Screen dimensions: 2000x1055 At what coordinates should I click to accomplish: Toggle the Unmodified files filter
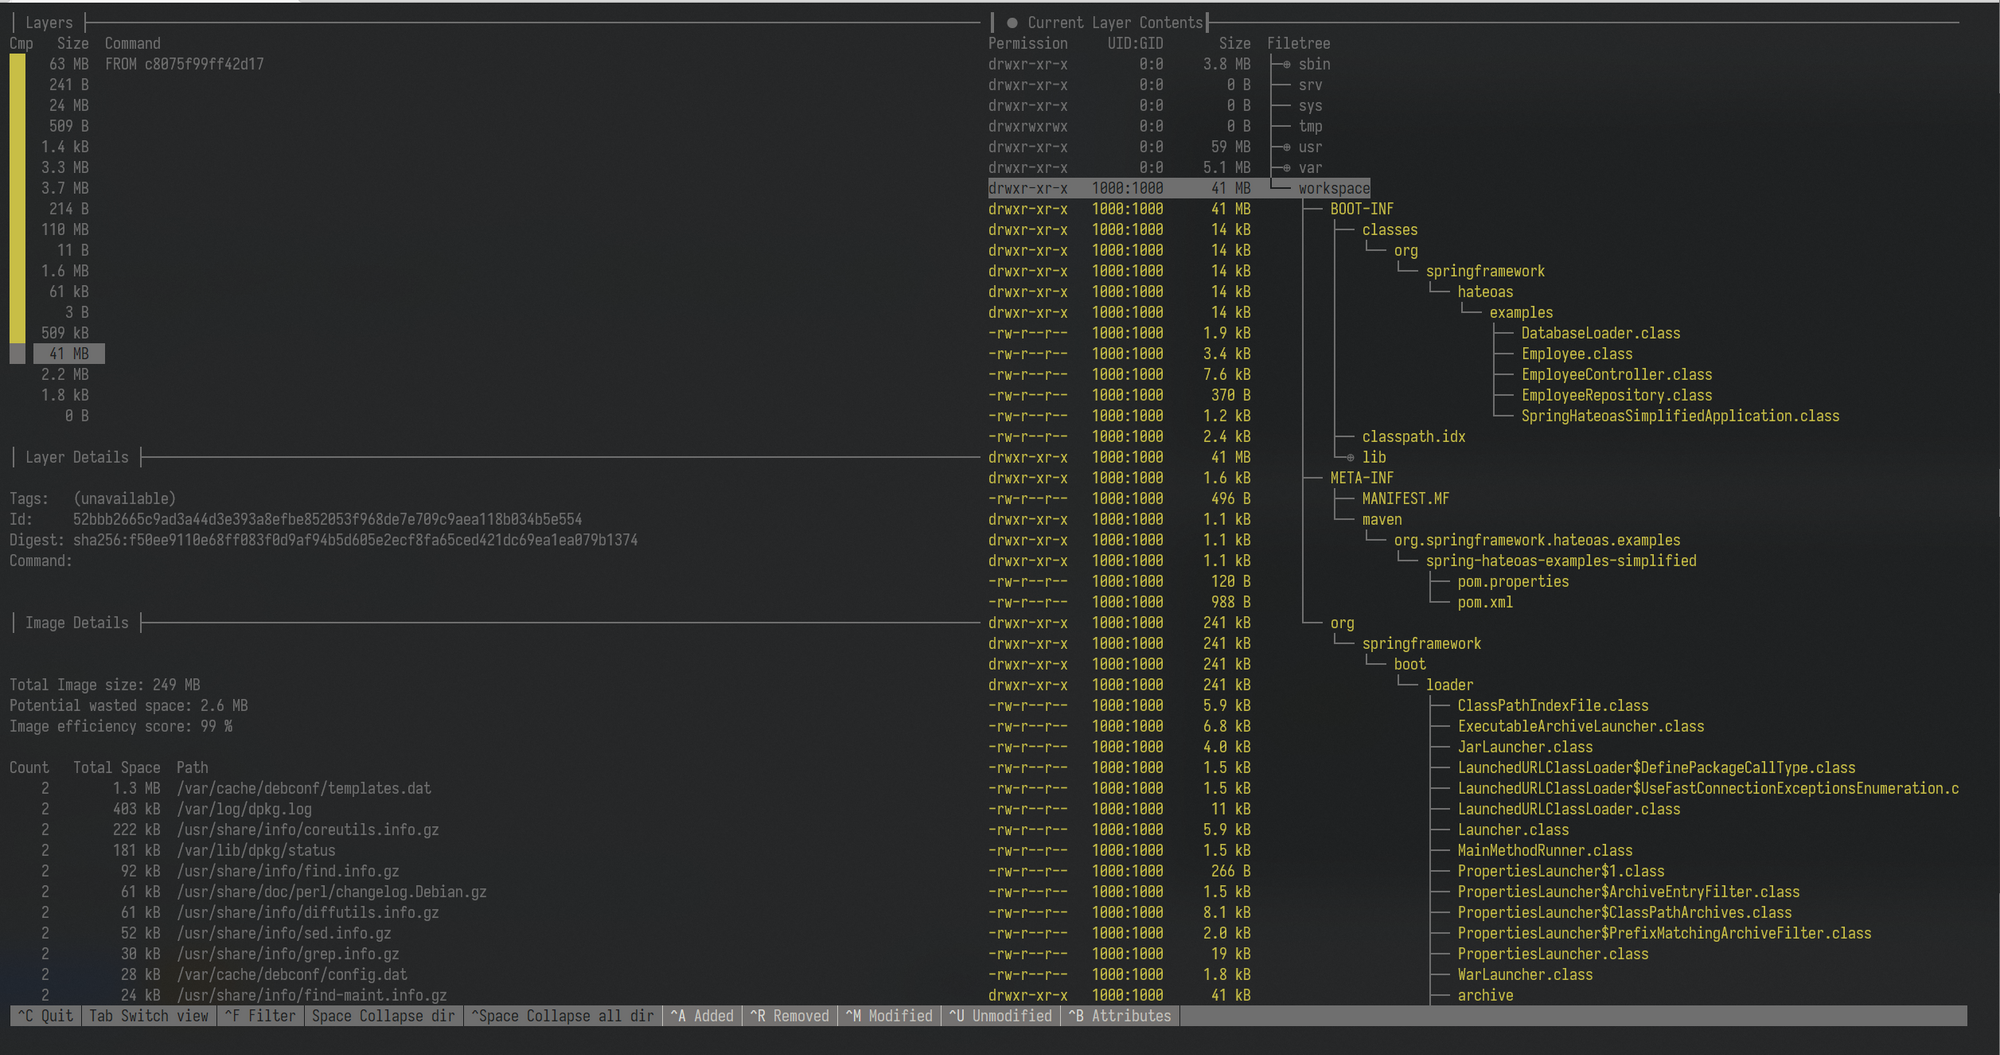1001,1016
